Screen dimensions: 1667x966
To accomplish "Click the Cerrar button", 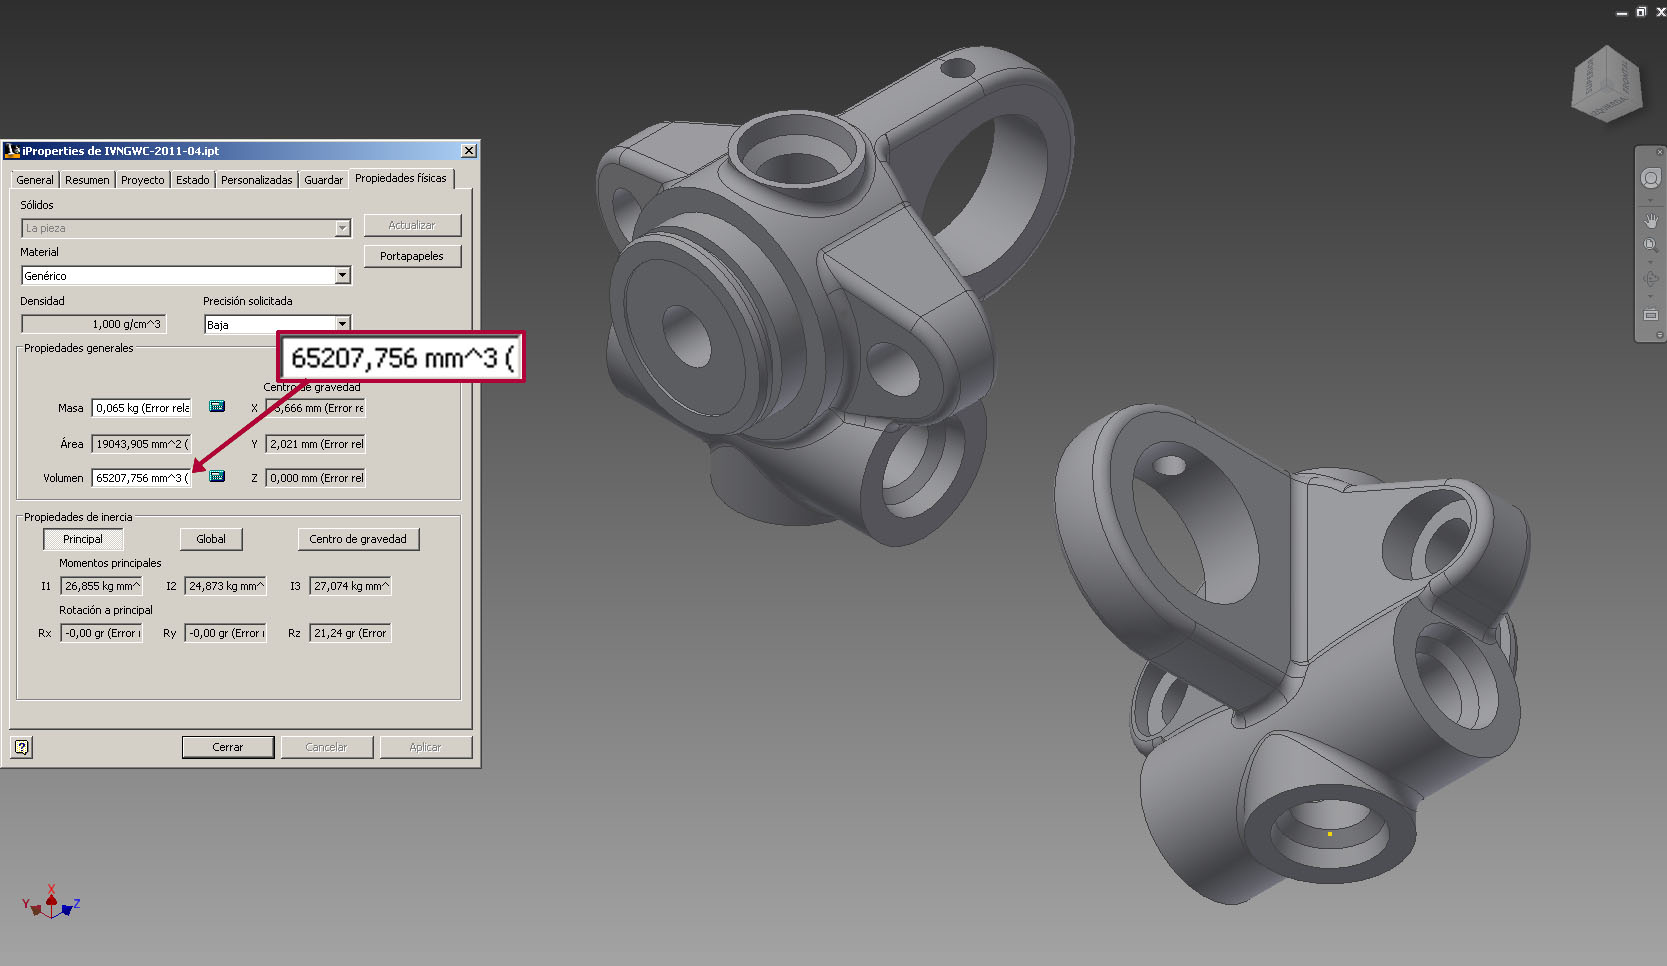I will [228, 747].
